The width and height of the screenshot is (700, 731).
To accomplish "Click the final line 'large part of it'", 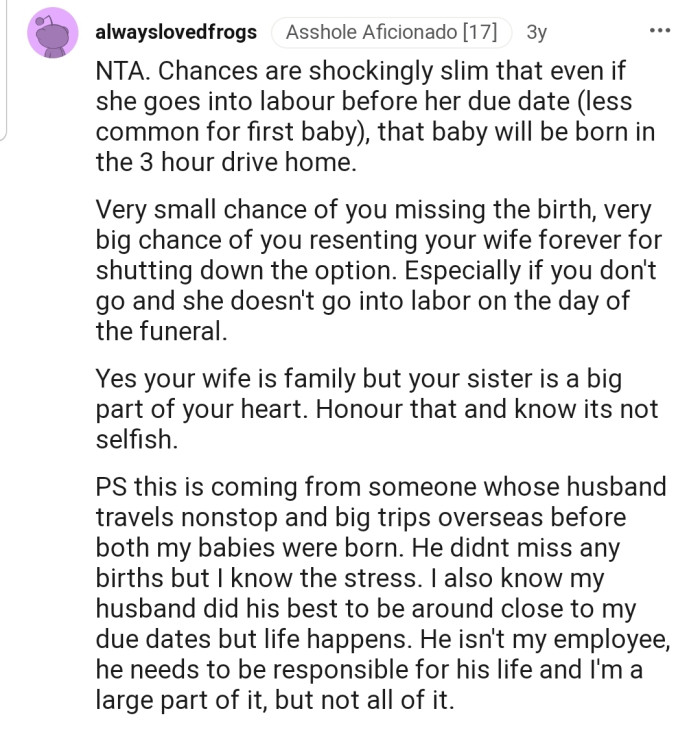I will [x=275, y=700].
